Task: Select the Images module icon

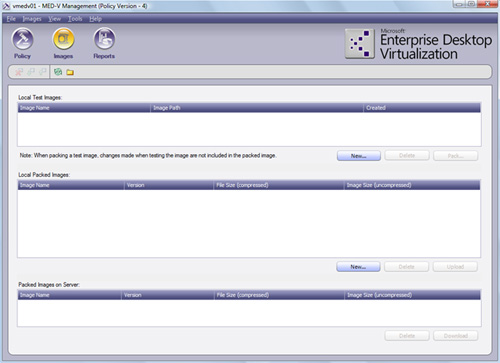Action: (x=63, y=39)
